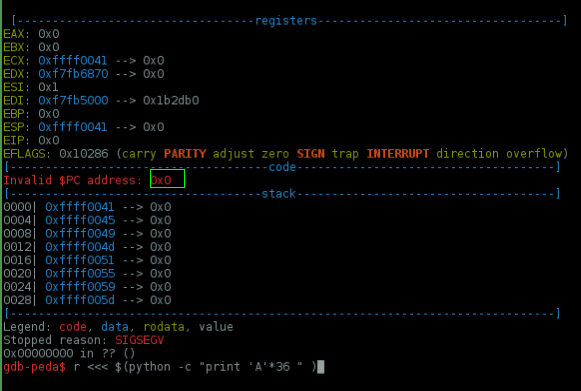Click the EFLAGS value 0x10286
Image resolution: width=581 pixels, height=391 pixels.
[84, 154]
